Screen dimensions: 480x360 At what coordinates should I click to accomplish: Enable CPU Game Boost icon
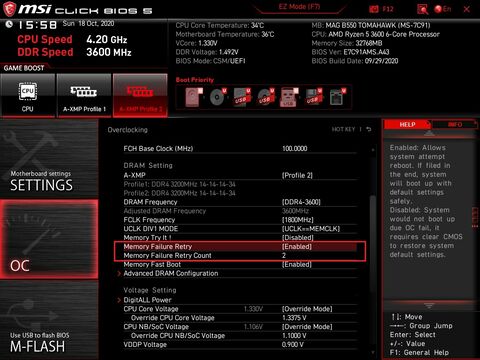(28, 96)
